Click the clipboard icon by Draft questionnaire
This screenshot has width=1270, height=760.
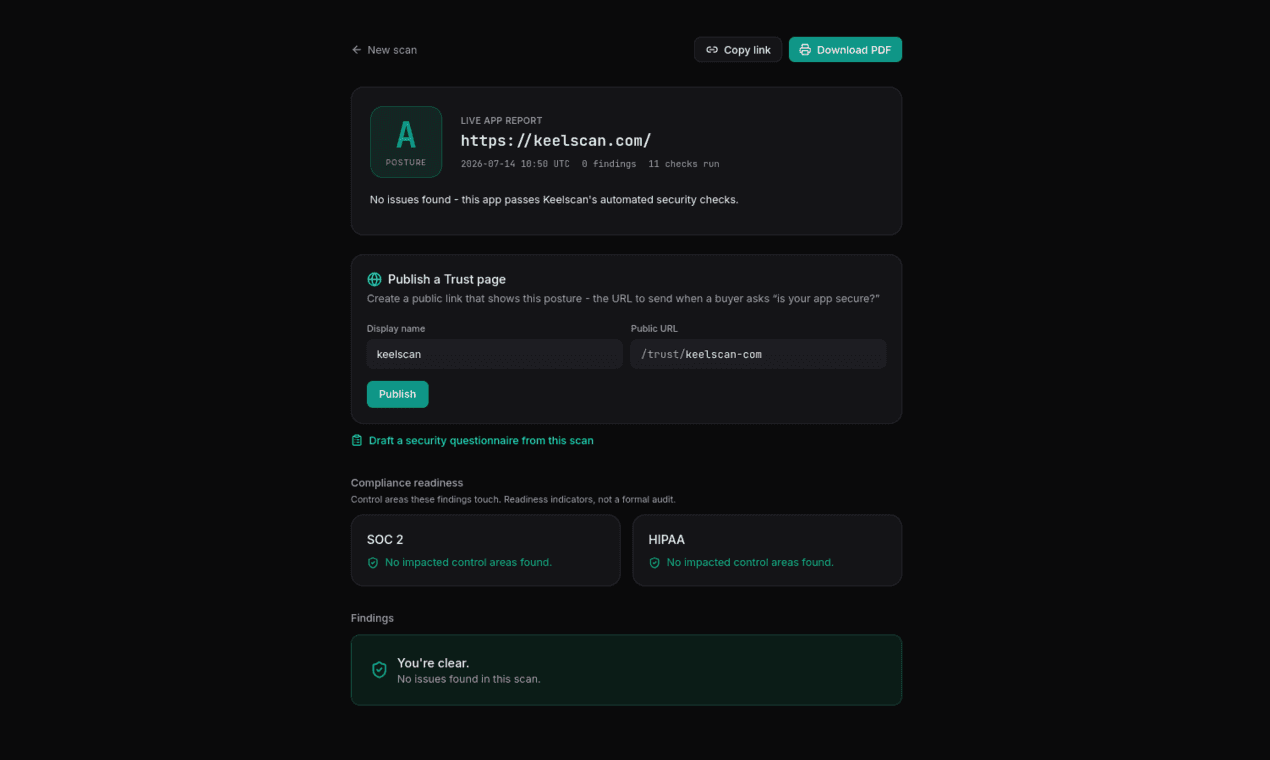pyautogui.click(x=357, y=441)
